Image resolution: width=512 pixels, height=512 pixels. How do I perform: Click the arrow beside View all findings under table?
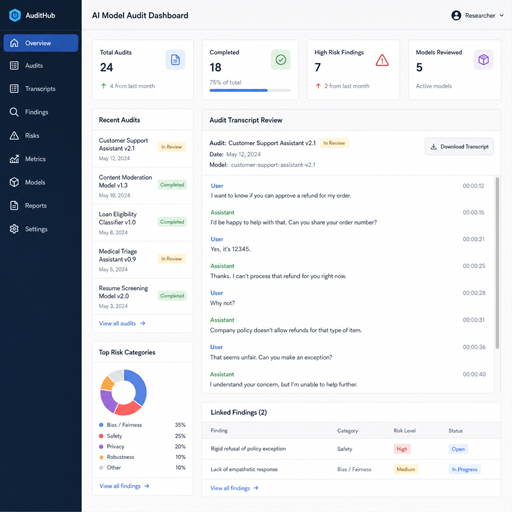tap(256, 488)
